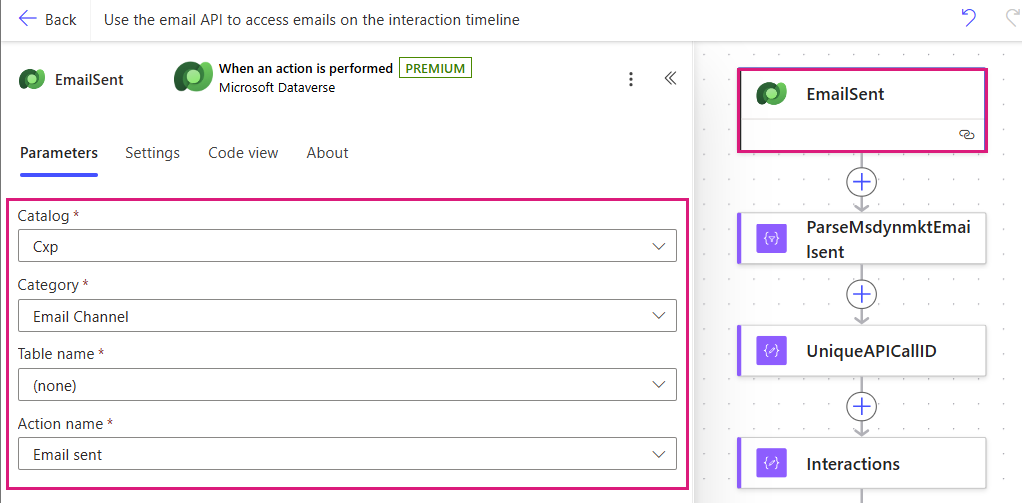This screenshot has width=1022, height=503.
Task: Click the UniqueAPICallID compose icon
Action: (x=772, y=351)
